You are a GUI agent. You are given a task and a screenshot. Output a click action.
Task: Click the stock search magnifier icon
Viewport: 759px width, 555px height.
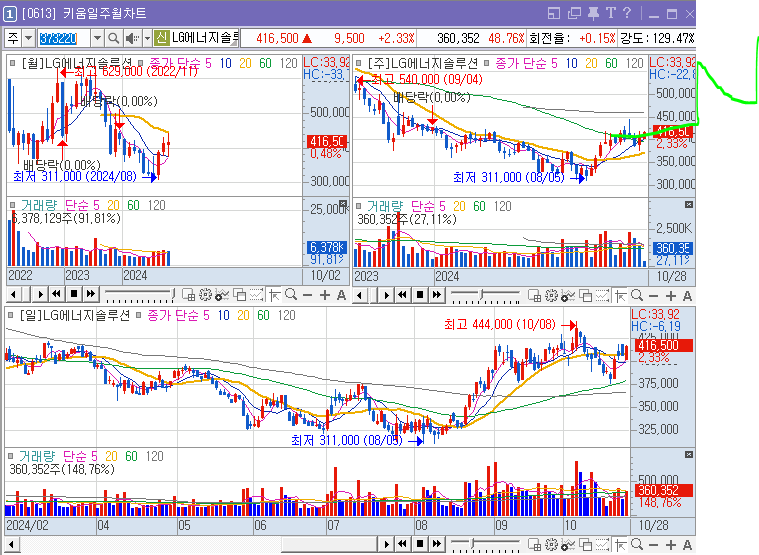(113, 38)
